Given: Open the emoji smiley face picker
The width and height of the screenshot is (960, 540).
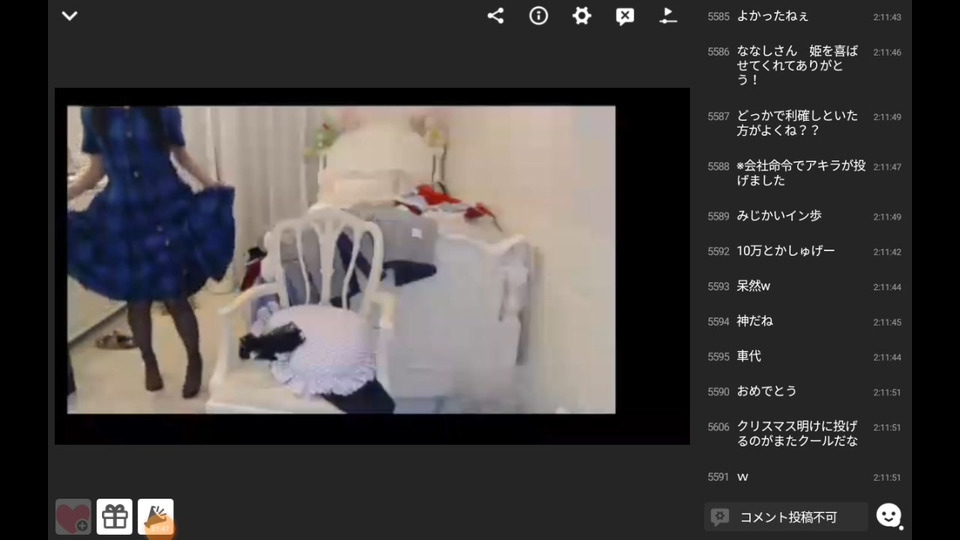Looking at the screenshot, I should point(889,516).
